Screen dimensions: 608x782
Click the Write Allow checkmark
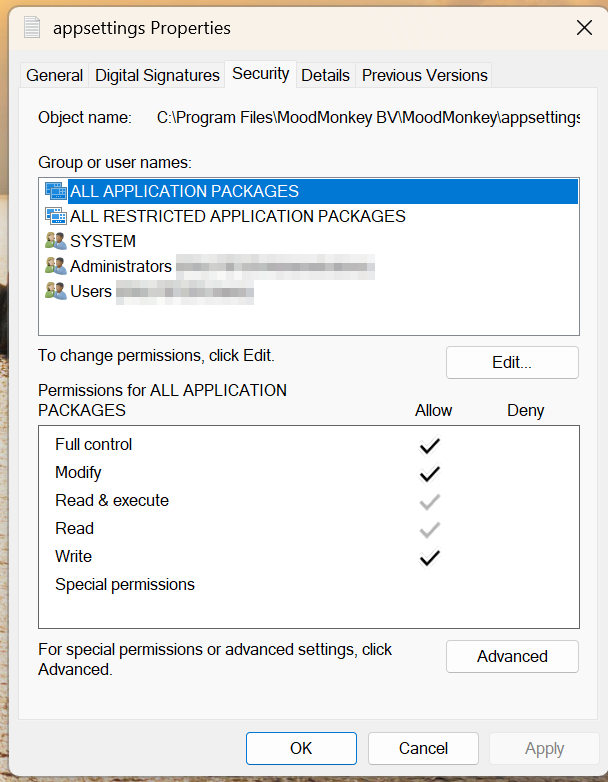[x=429, y=557]
